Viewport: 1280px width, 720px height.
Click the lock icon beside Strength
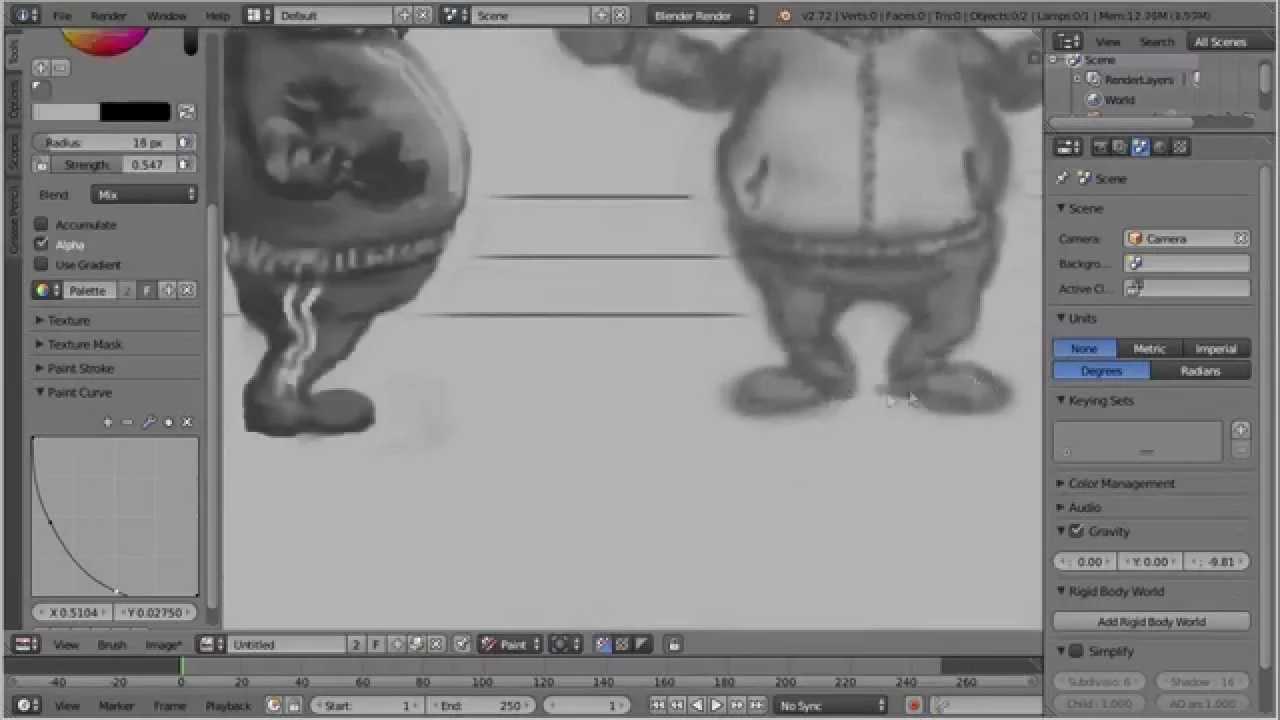42,165
